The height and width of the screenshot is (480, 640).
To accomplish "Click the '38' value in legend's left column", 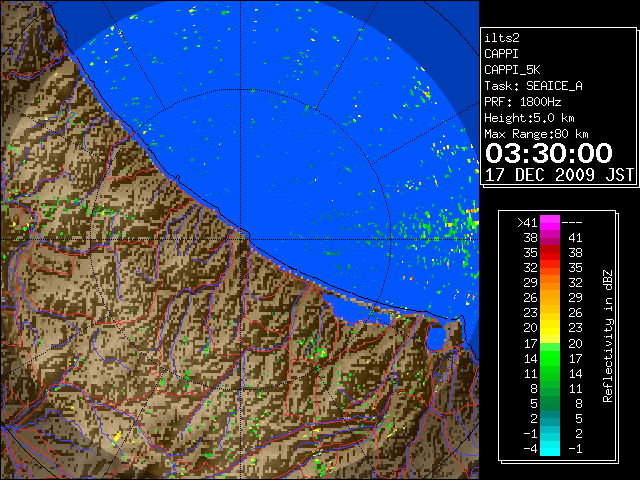I will pyautogui.click(x=530, y=238).
